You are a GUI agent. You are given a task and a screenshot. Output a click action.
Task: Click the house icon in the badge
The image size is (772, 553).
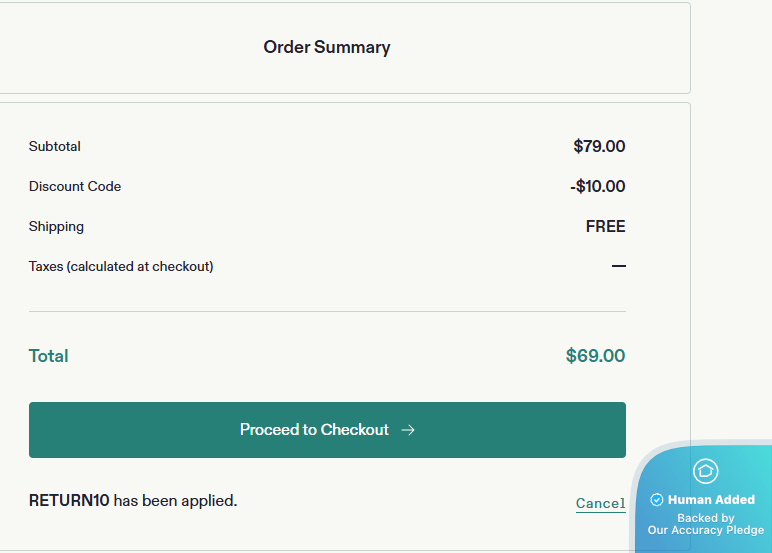pyautogui.click(x=706, y=471)
